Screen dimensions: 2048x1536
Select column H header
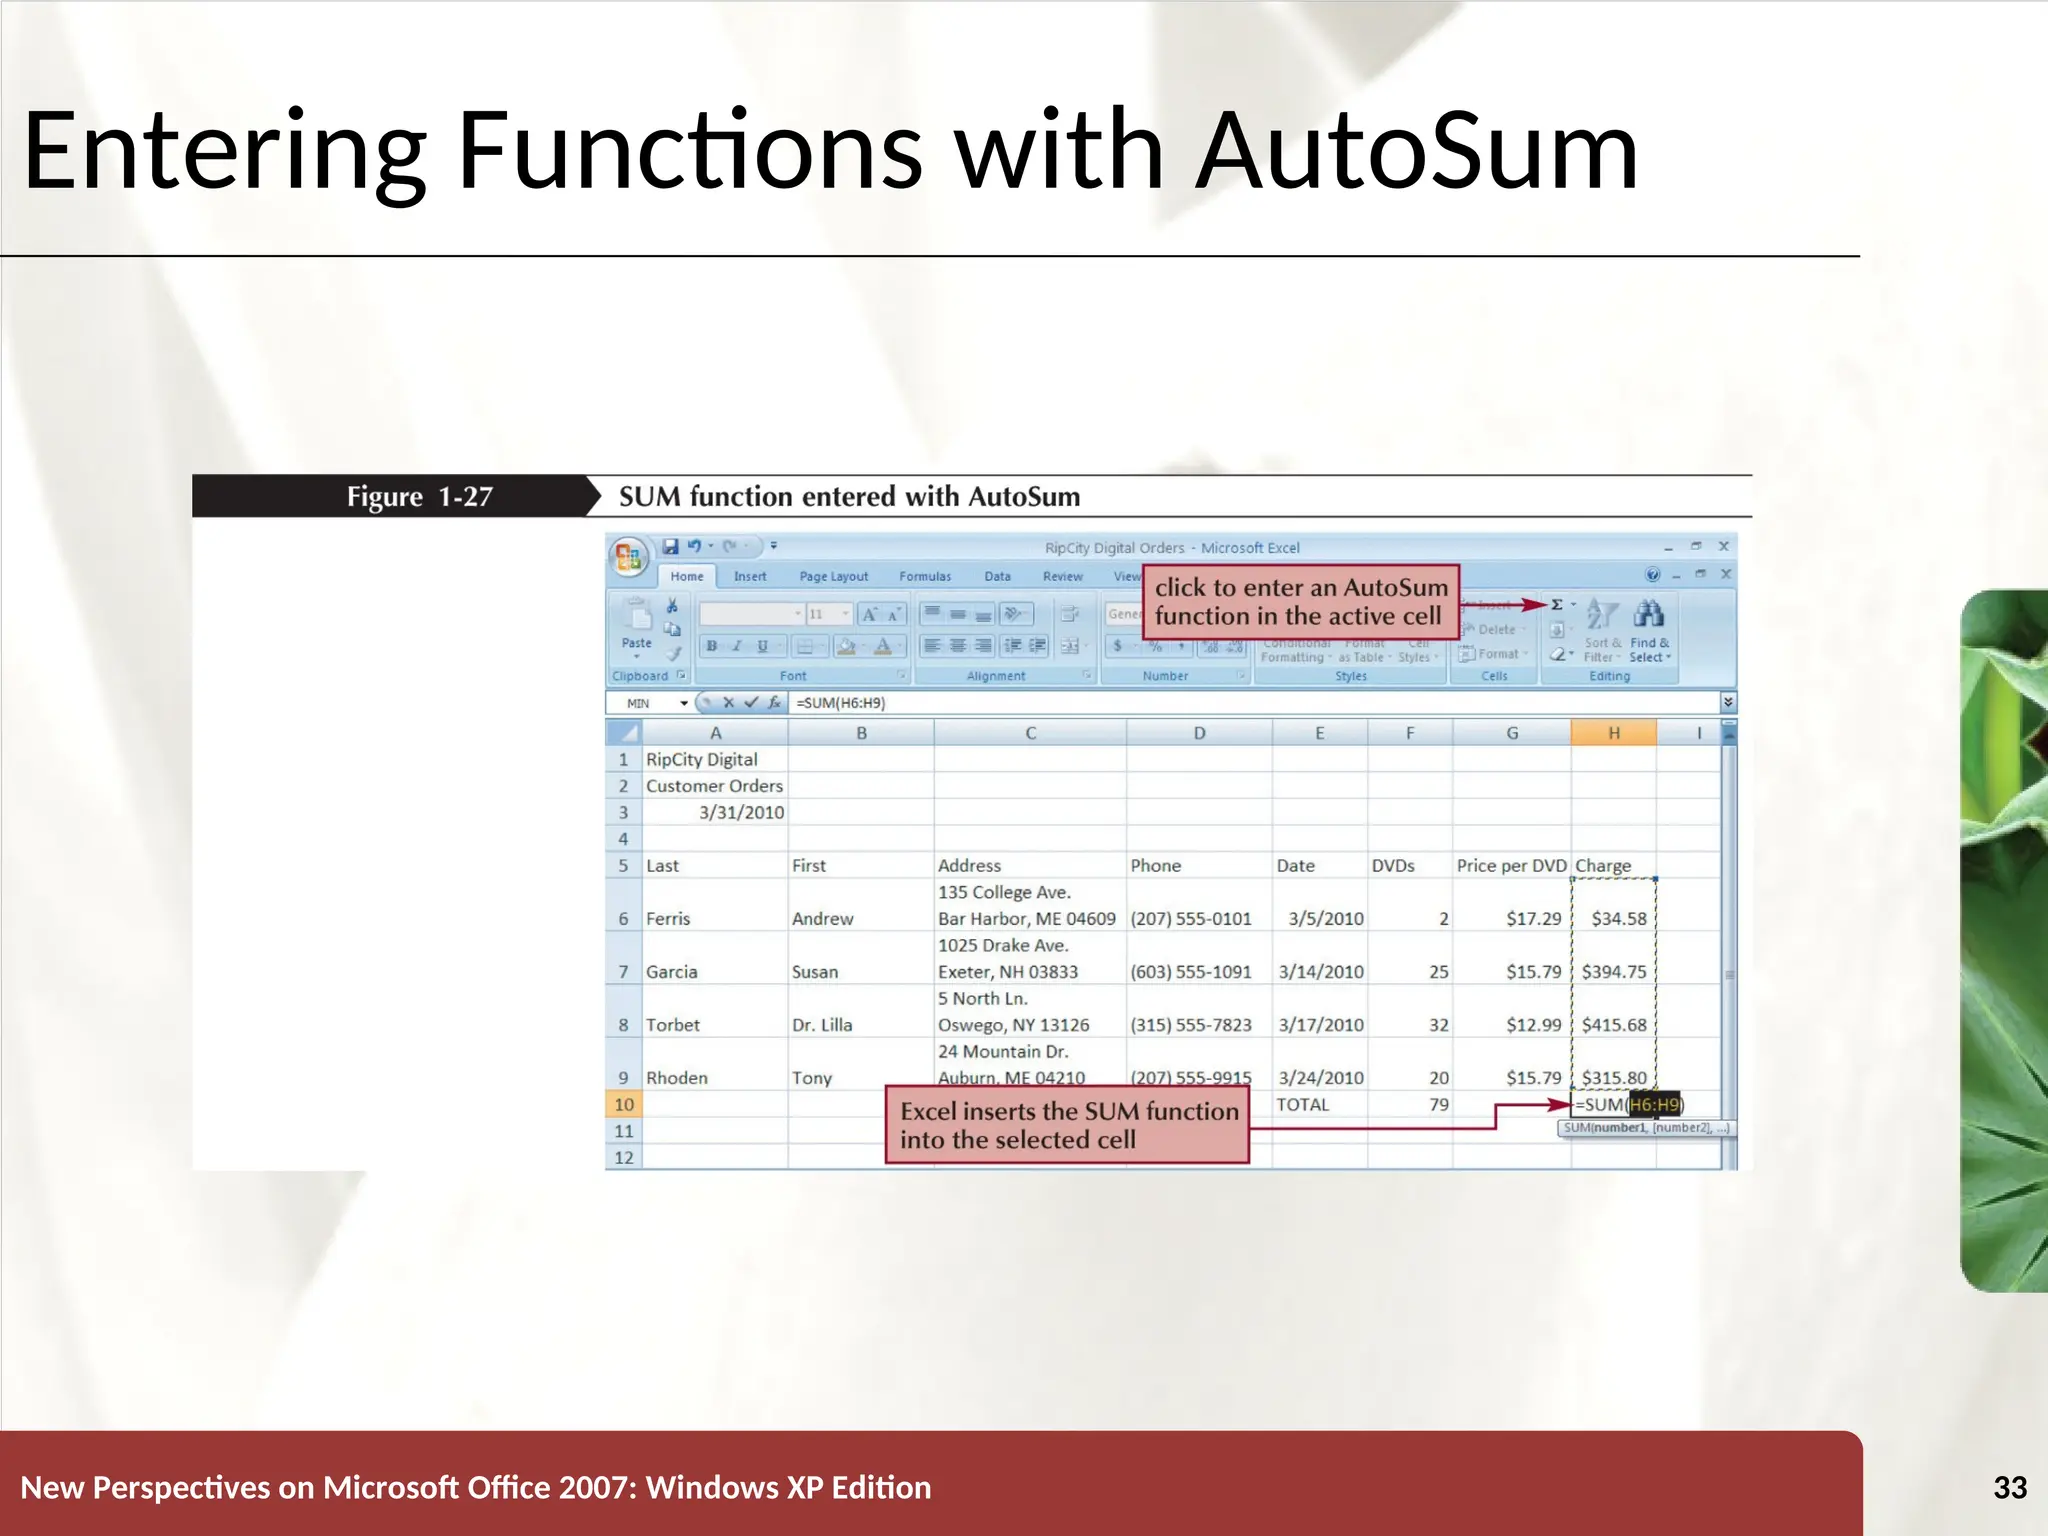[x=1613, y=733]
